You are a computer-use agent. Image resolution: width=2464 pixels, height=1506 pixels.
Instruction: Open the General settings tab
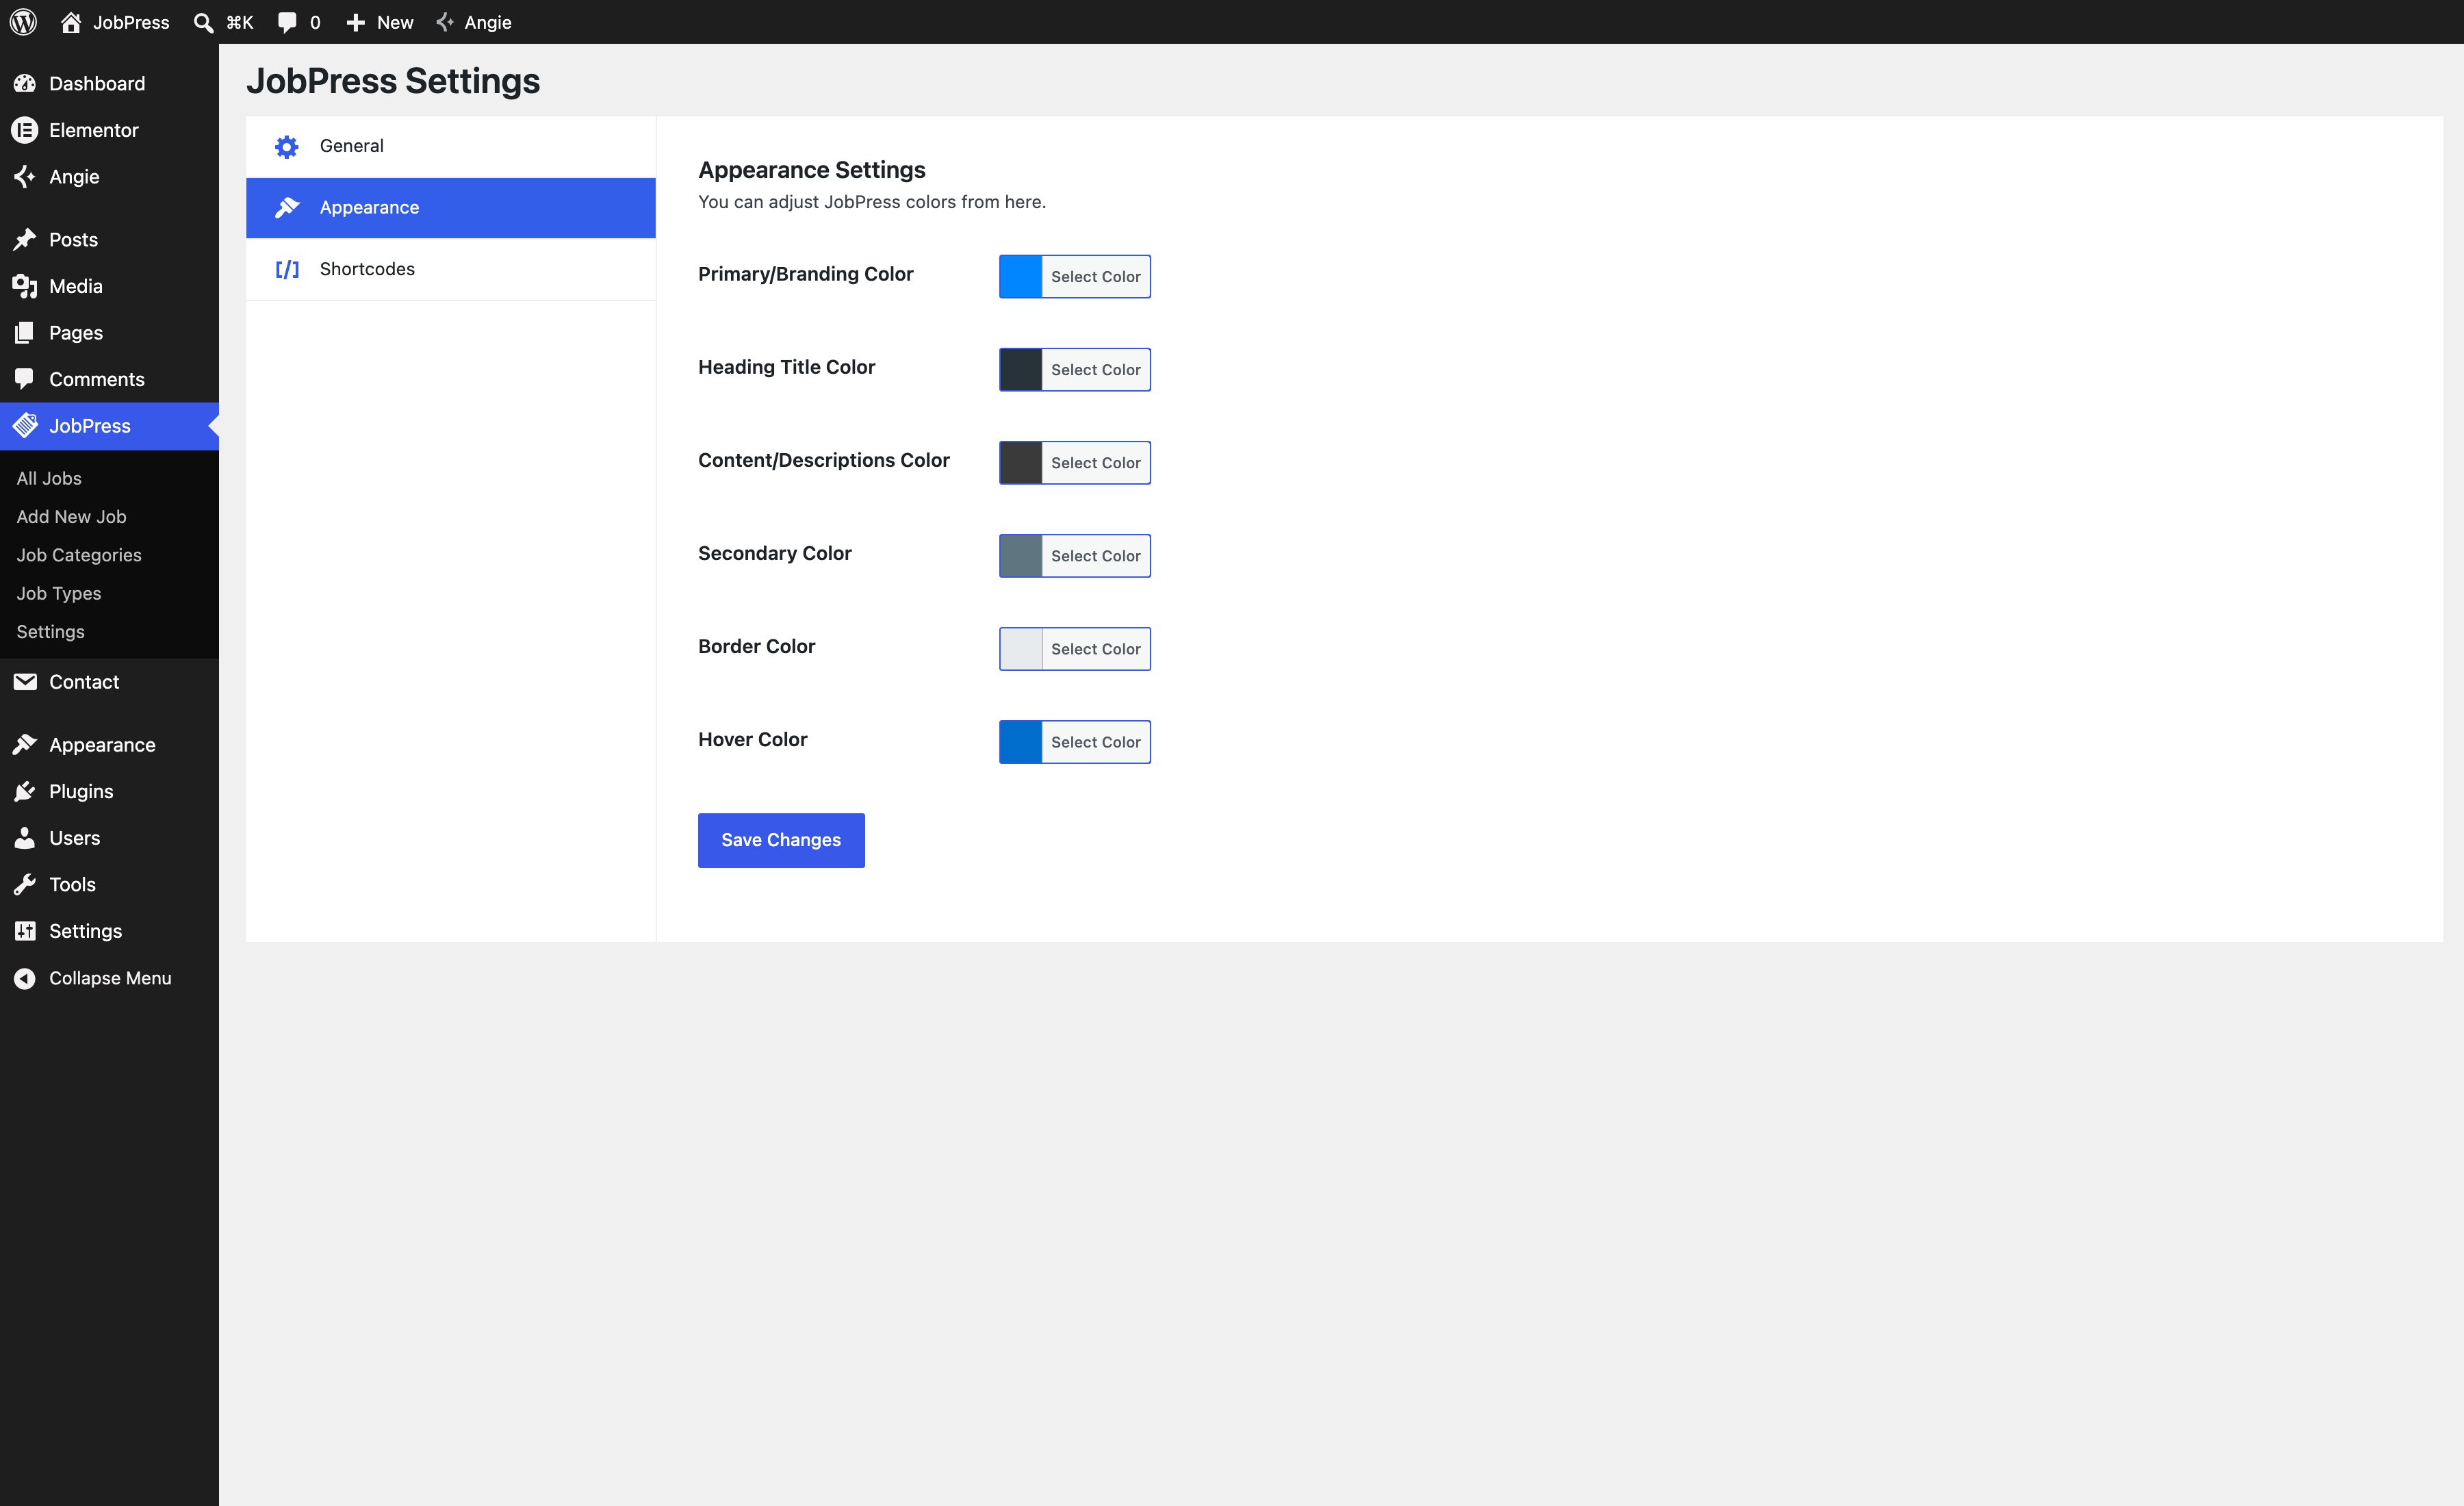tap(451, 147)
